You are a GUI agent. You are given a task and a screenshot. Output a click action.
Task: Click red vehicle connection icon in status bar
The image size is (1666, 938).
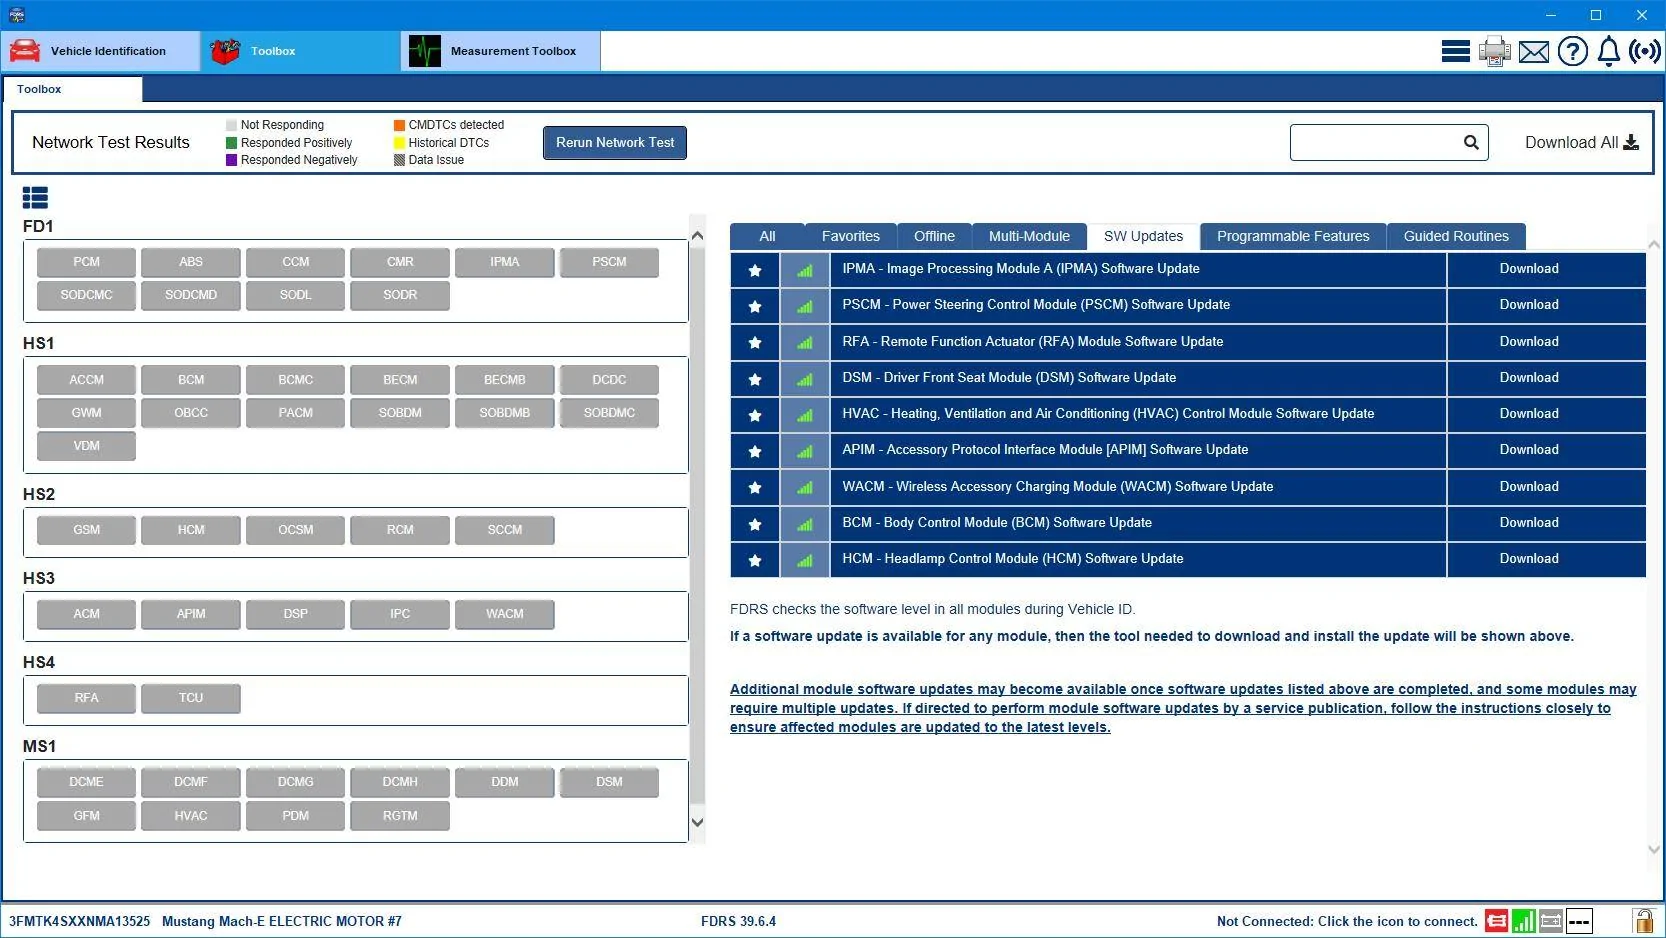pyautogui.click(x=1496, y=921)
